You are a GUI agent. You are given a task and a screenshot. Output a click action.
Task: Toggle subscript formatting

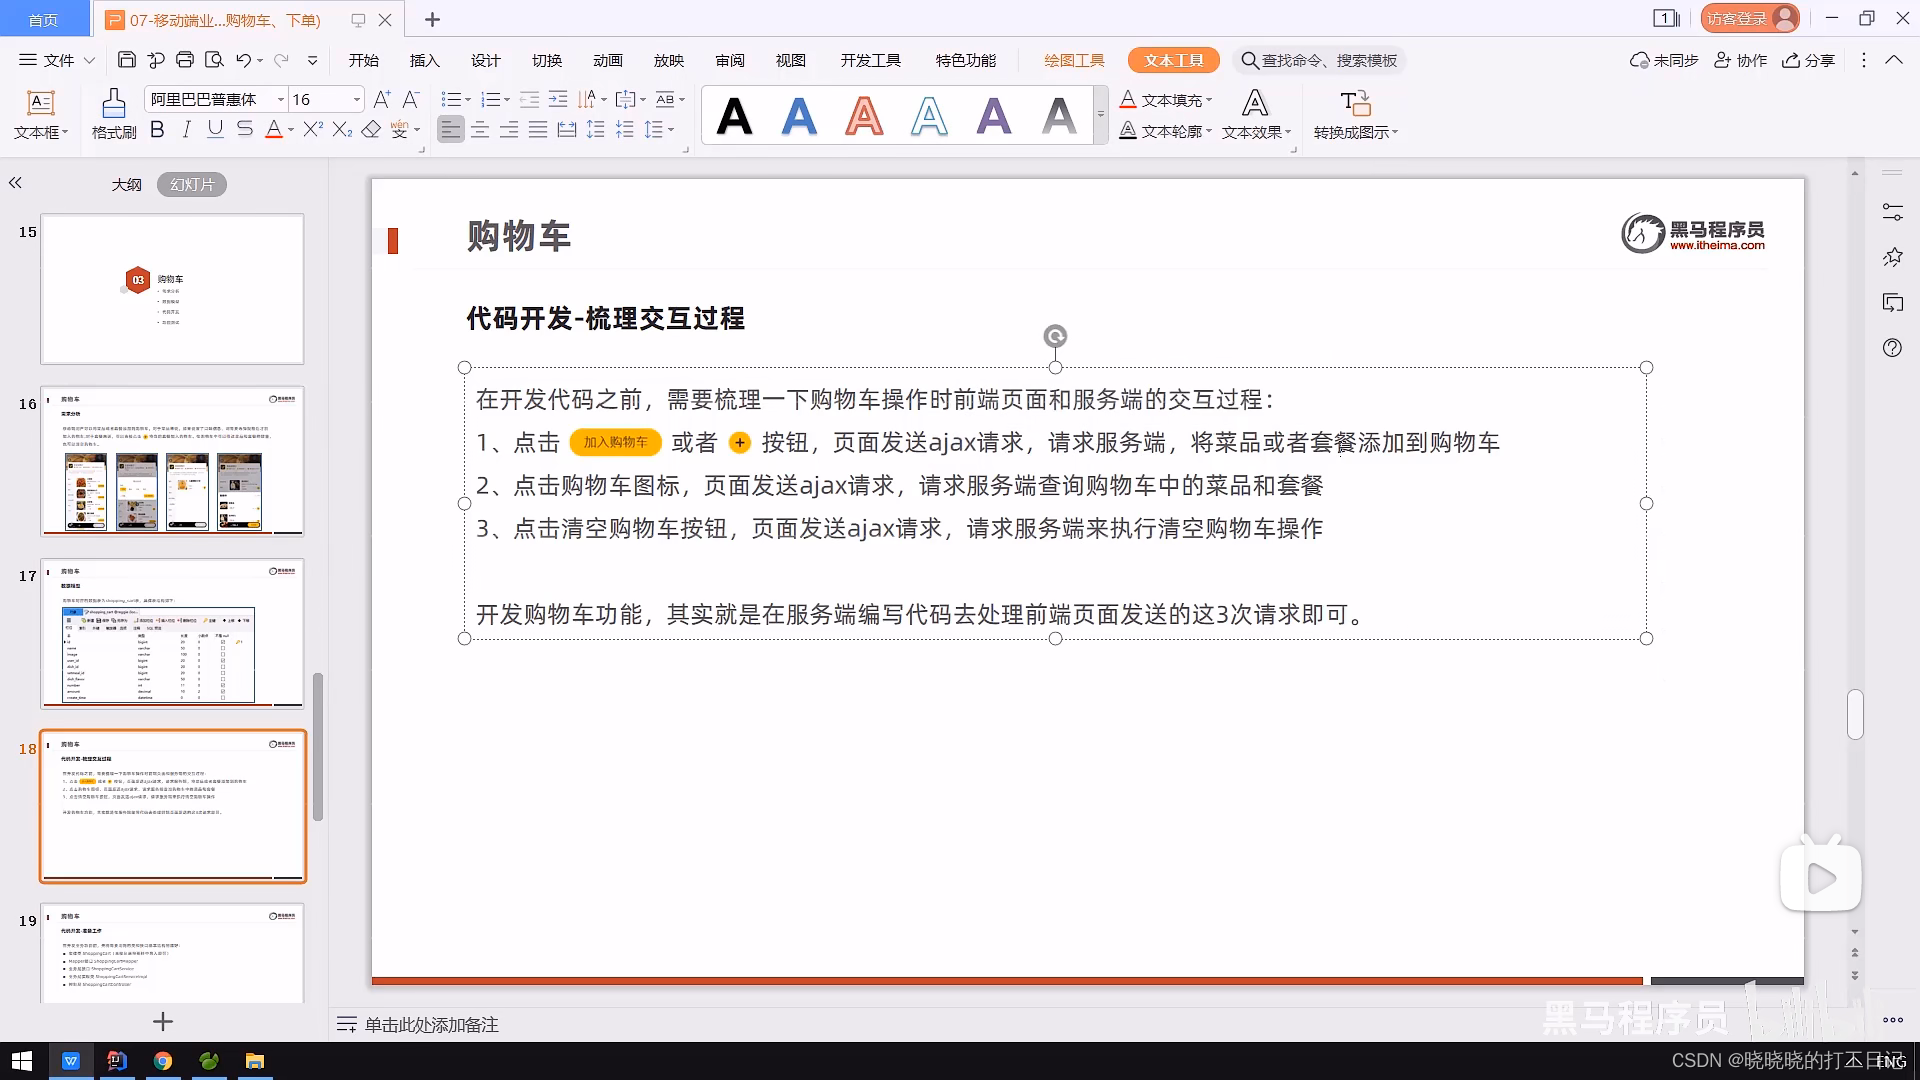point(342,129)
